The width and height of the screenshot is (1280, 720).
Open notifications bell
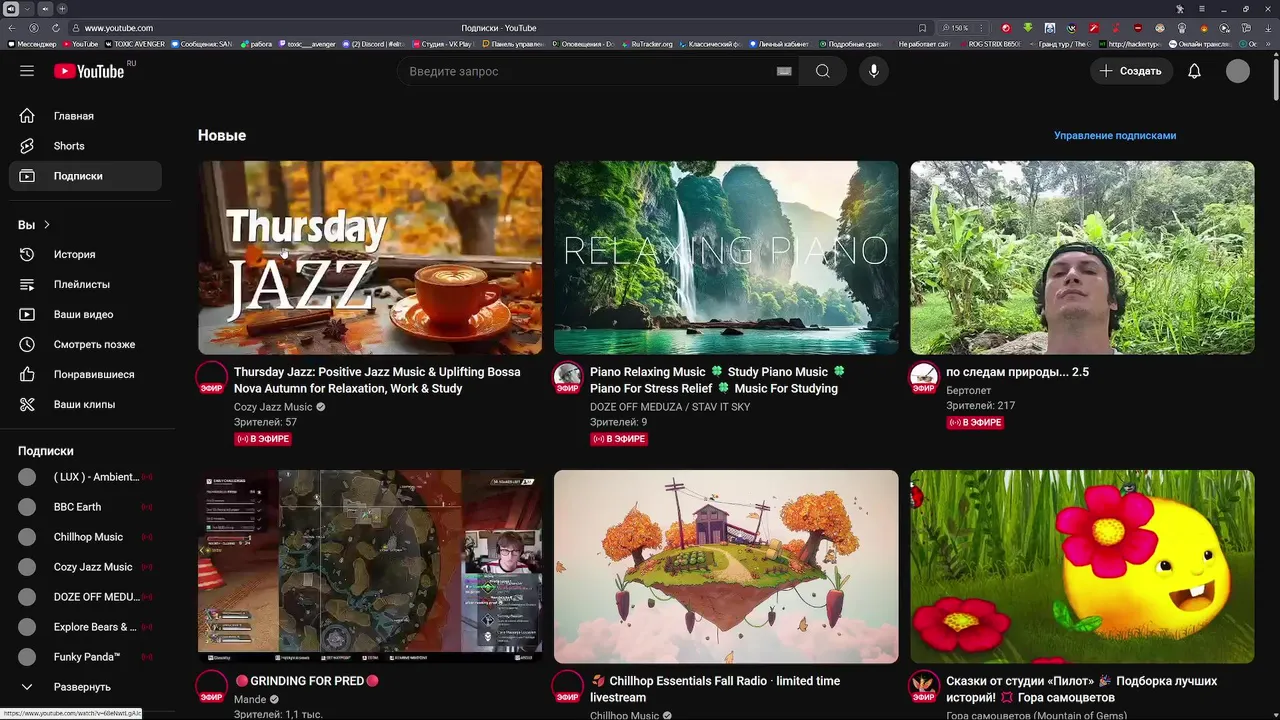pyautogui.click(x=1194, y=71)
